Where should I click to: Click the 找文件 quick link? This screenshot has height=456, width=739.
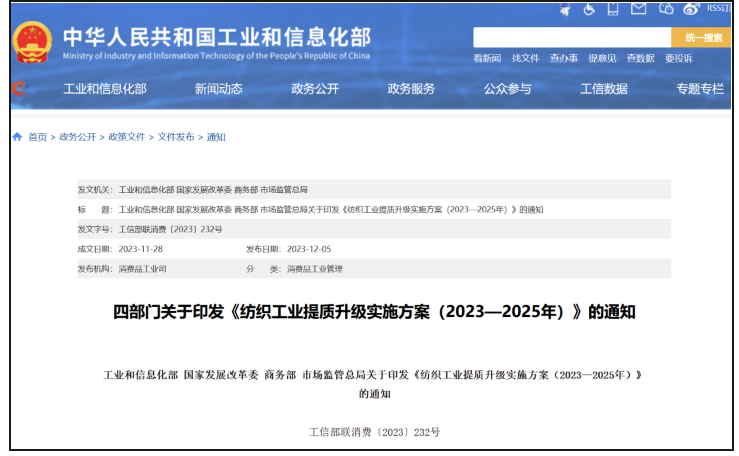526,59
